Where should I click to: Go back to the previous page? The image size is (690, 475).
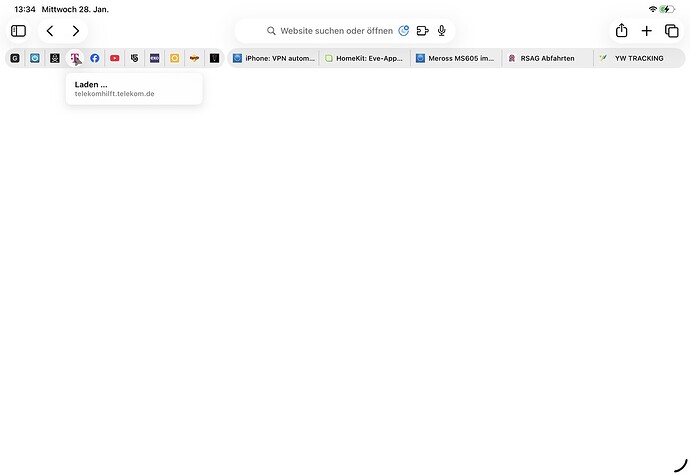click(50, 31)
